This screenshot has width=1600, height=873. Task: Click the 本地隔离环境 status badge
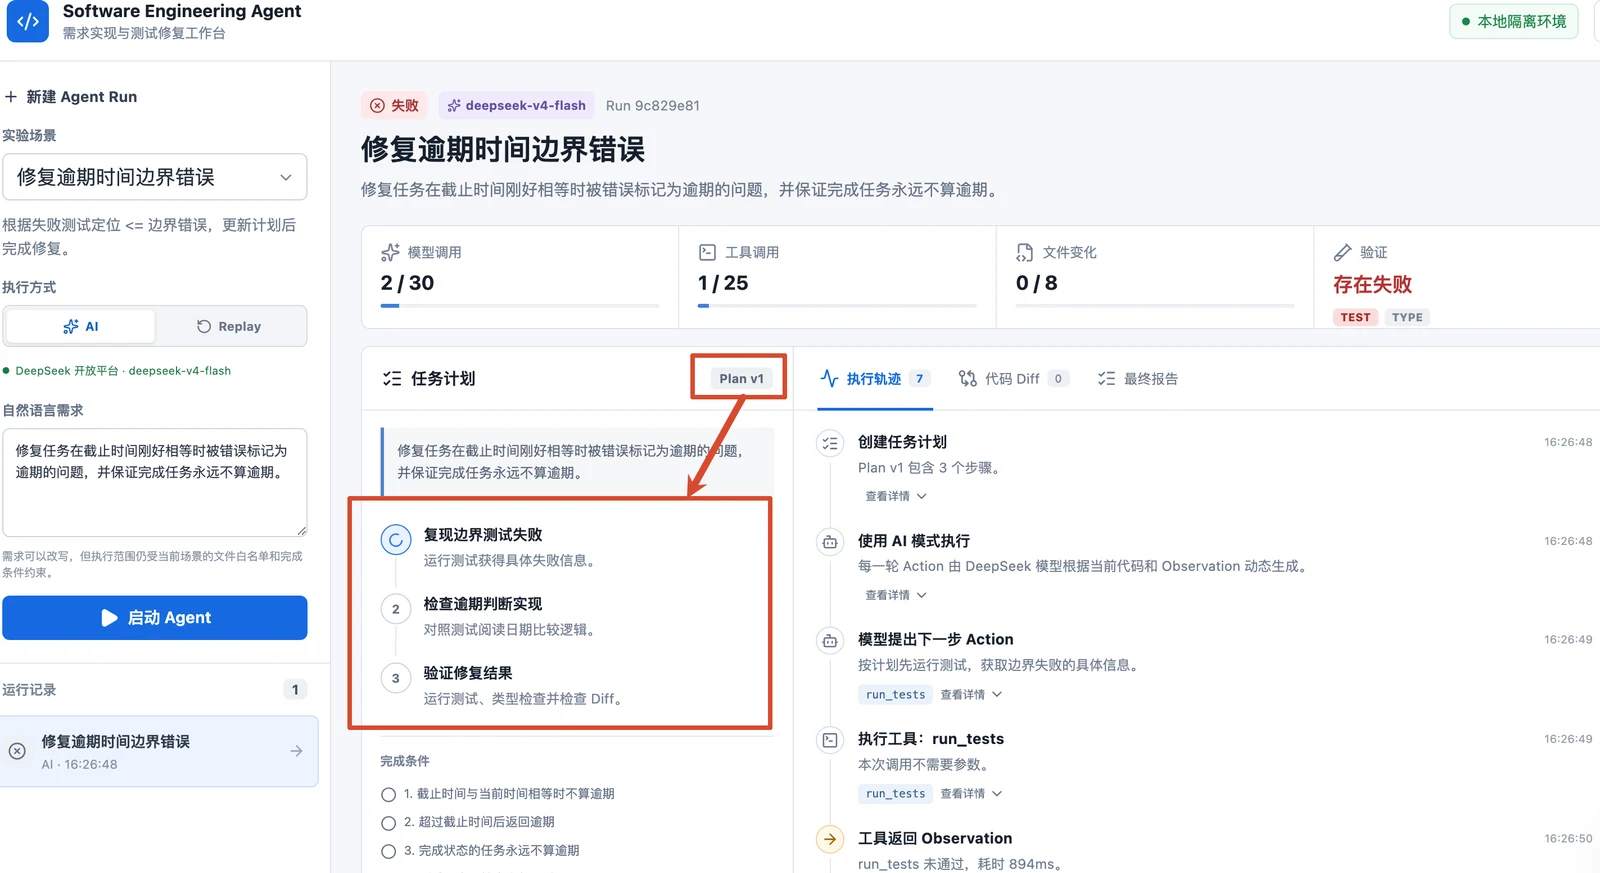1513,21
